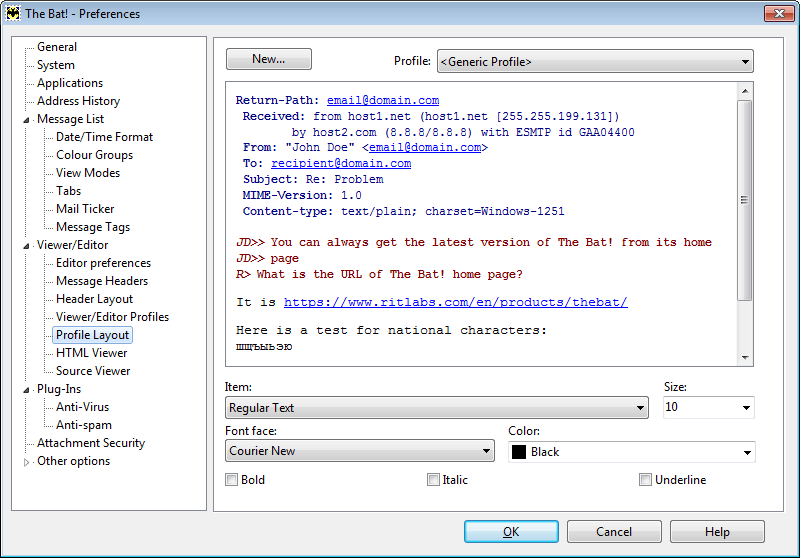Open Viewer/Editor Profiles page
This screenshot has width=800, height=558.
[x=112, y=317]
